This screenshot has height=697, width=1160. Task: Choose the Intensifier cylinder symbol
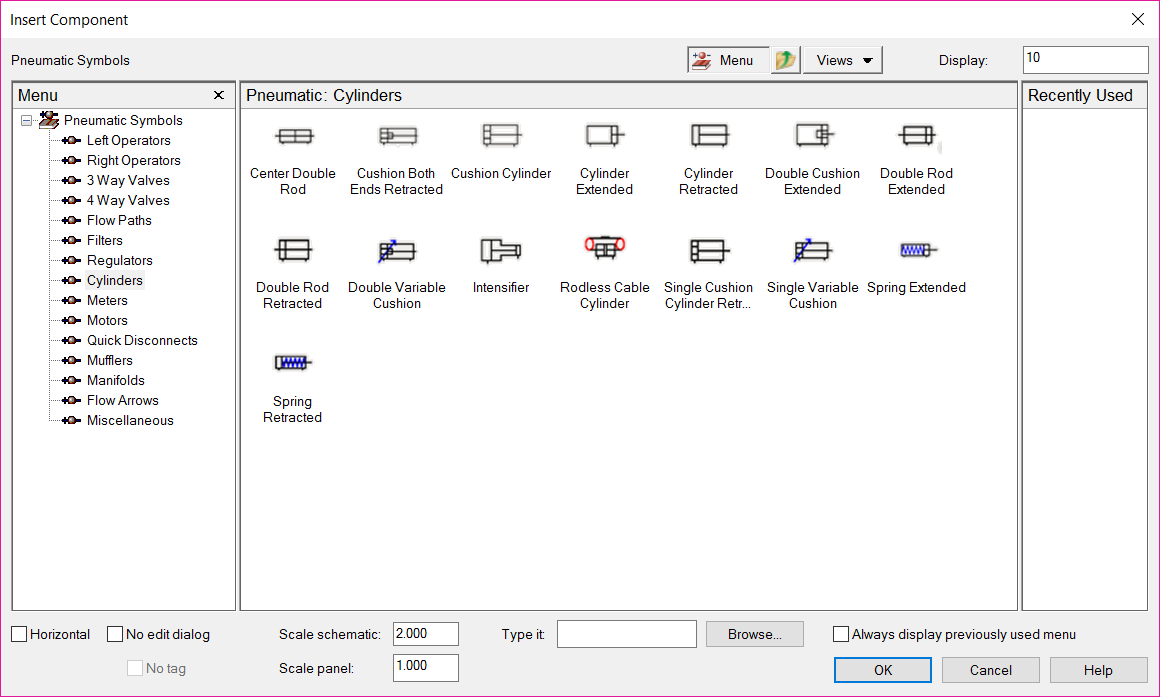click(x=500, y=250)
